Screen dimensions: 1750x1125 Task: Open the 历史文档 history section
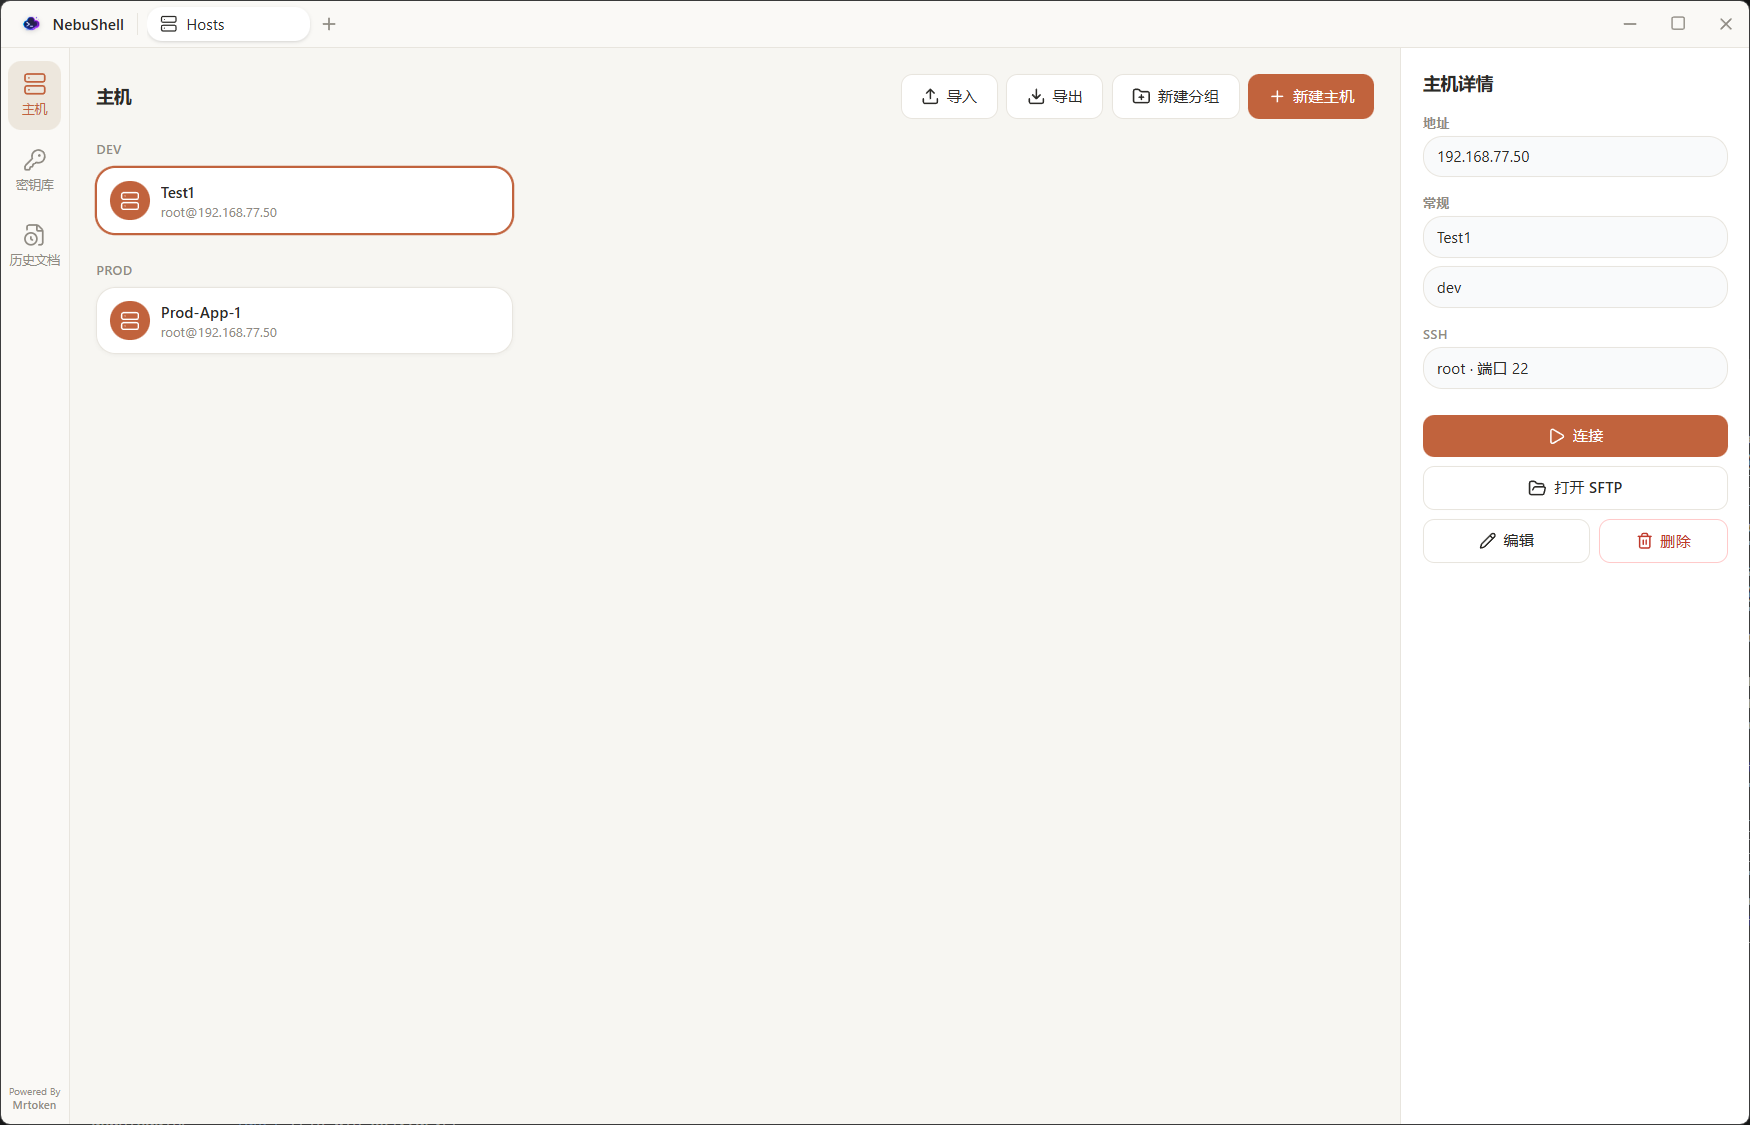(34, 245)
